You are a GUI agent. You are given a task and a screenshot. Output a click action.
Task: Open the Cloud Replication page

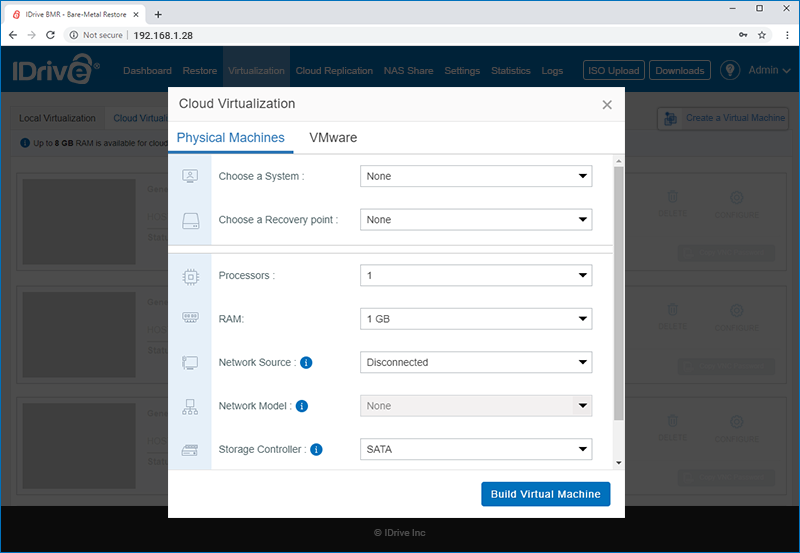(x=334, y=70)
